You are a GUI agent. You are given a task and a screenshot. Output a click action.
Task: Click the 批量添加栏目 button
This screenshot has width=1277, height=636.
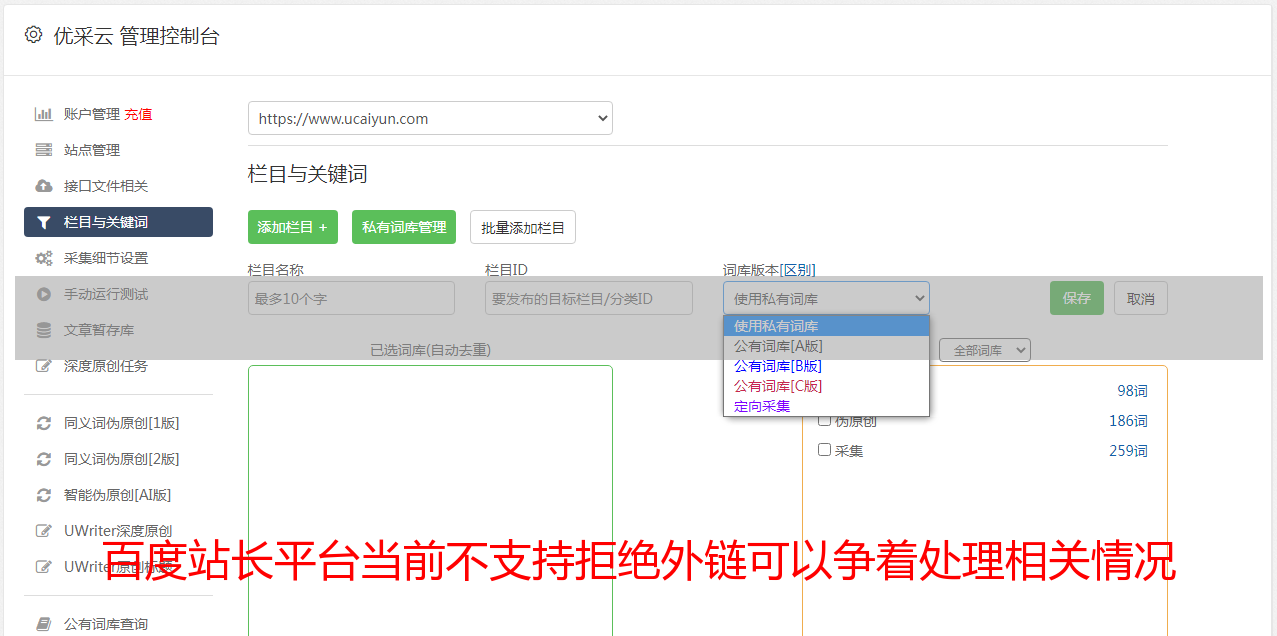click(523, 227)
